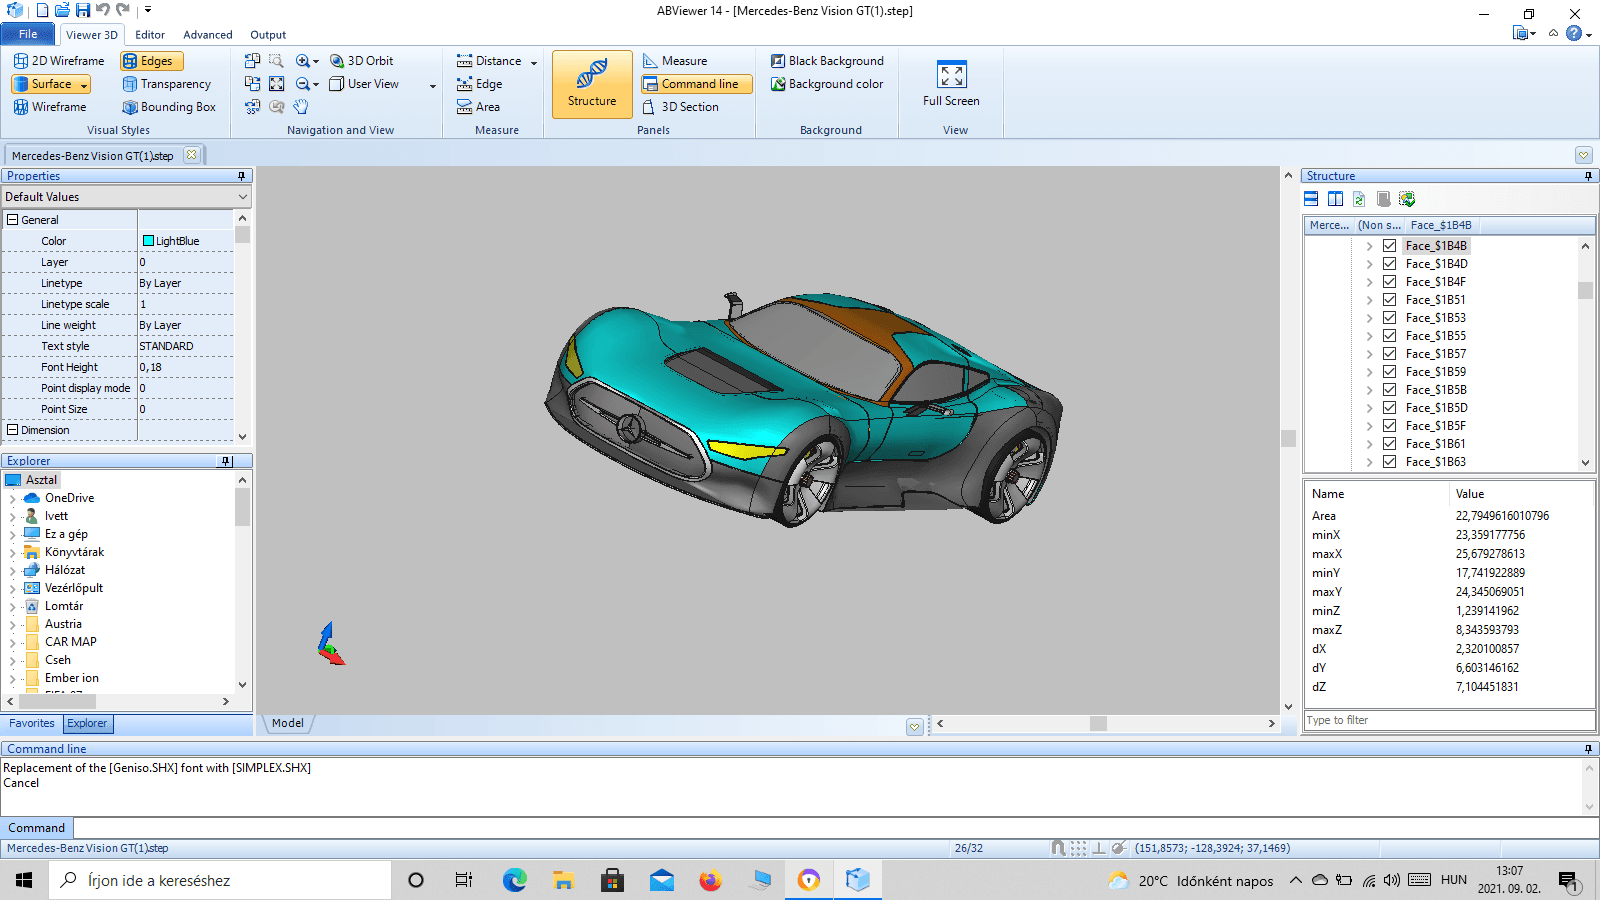
Task: Open the 3D Section panel
Action: point(681,107)
